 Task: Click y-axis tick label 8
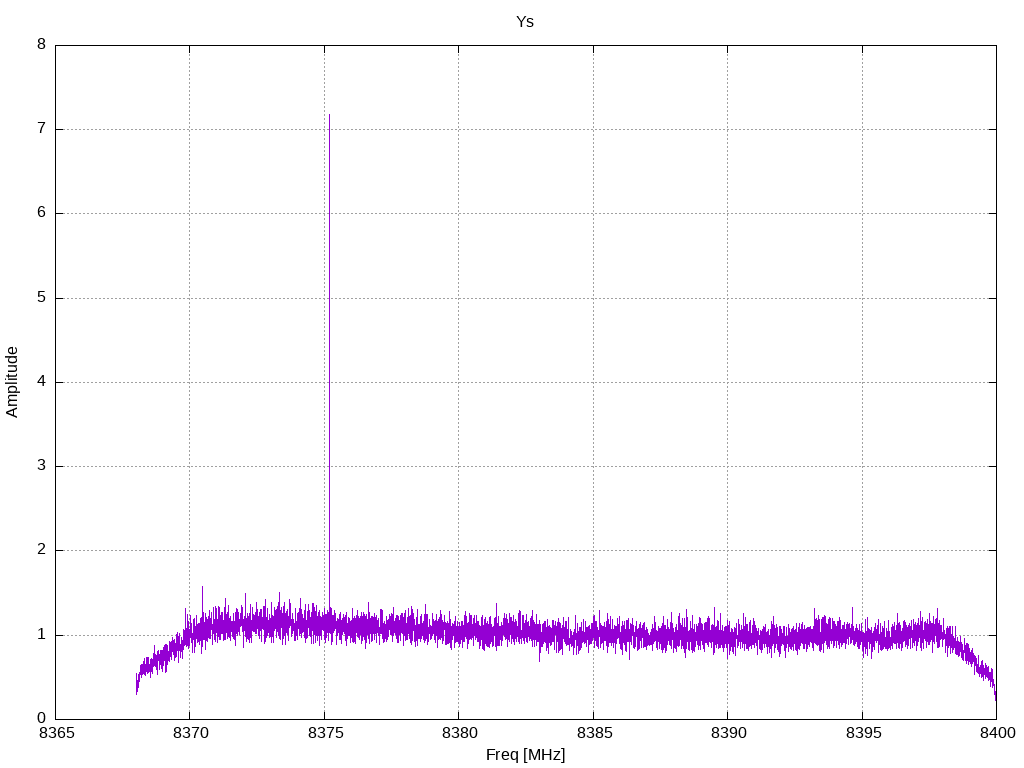tap(42, 44)
